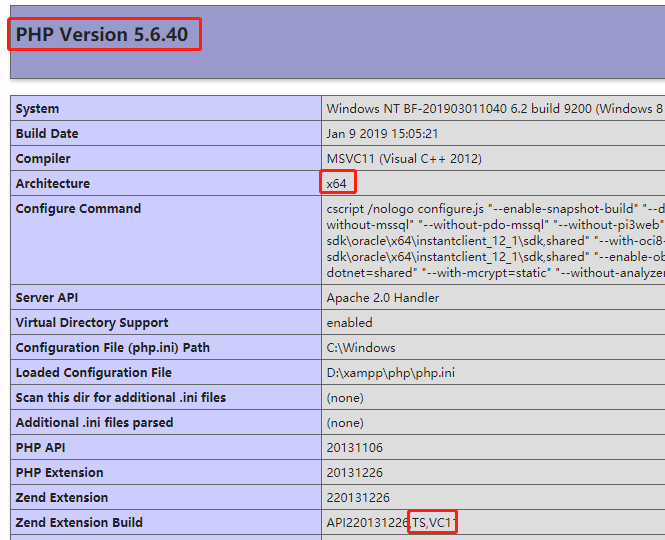This screenshot has height=540, width=665.
Task: Select Scan this dir for additional .ini files
Action: coord(120,397)
